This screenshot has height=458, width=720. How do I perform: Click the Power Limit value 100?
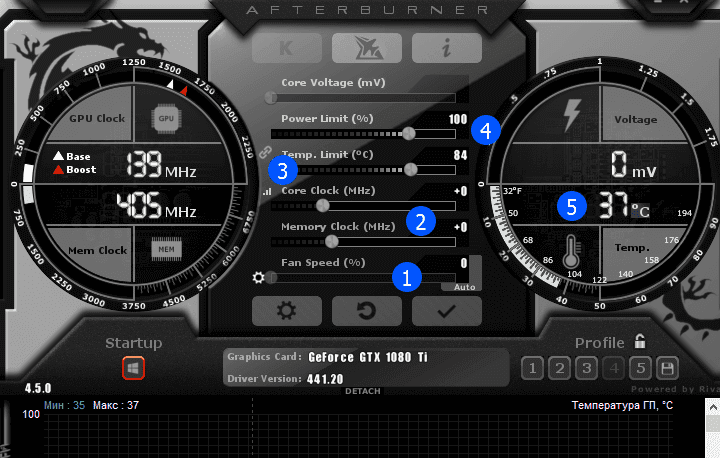(458, 119)
